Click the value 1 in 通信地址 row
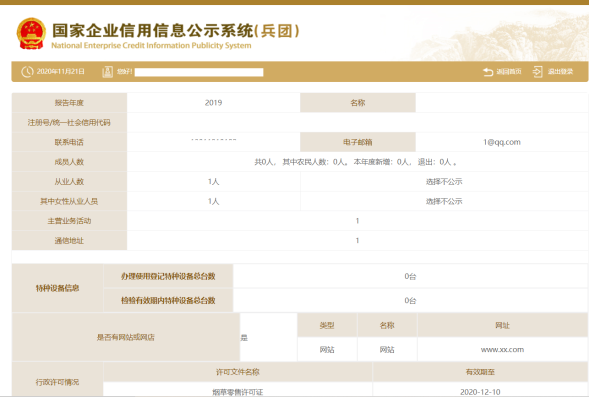 point(357,240)
